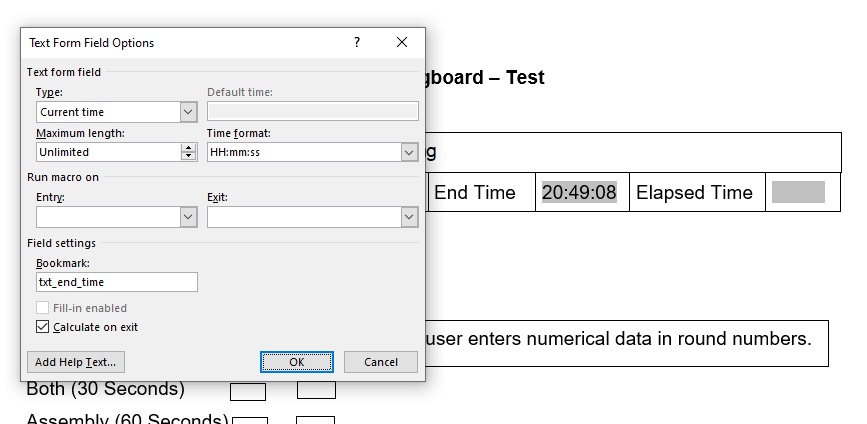Click the first box beside Both (30 Seconds)
Image resolution: width=867 pixels, height=424 pixels.
248,391
